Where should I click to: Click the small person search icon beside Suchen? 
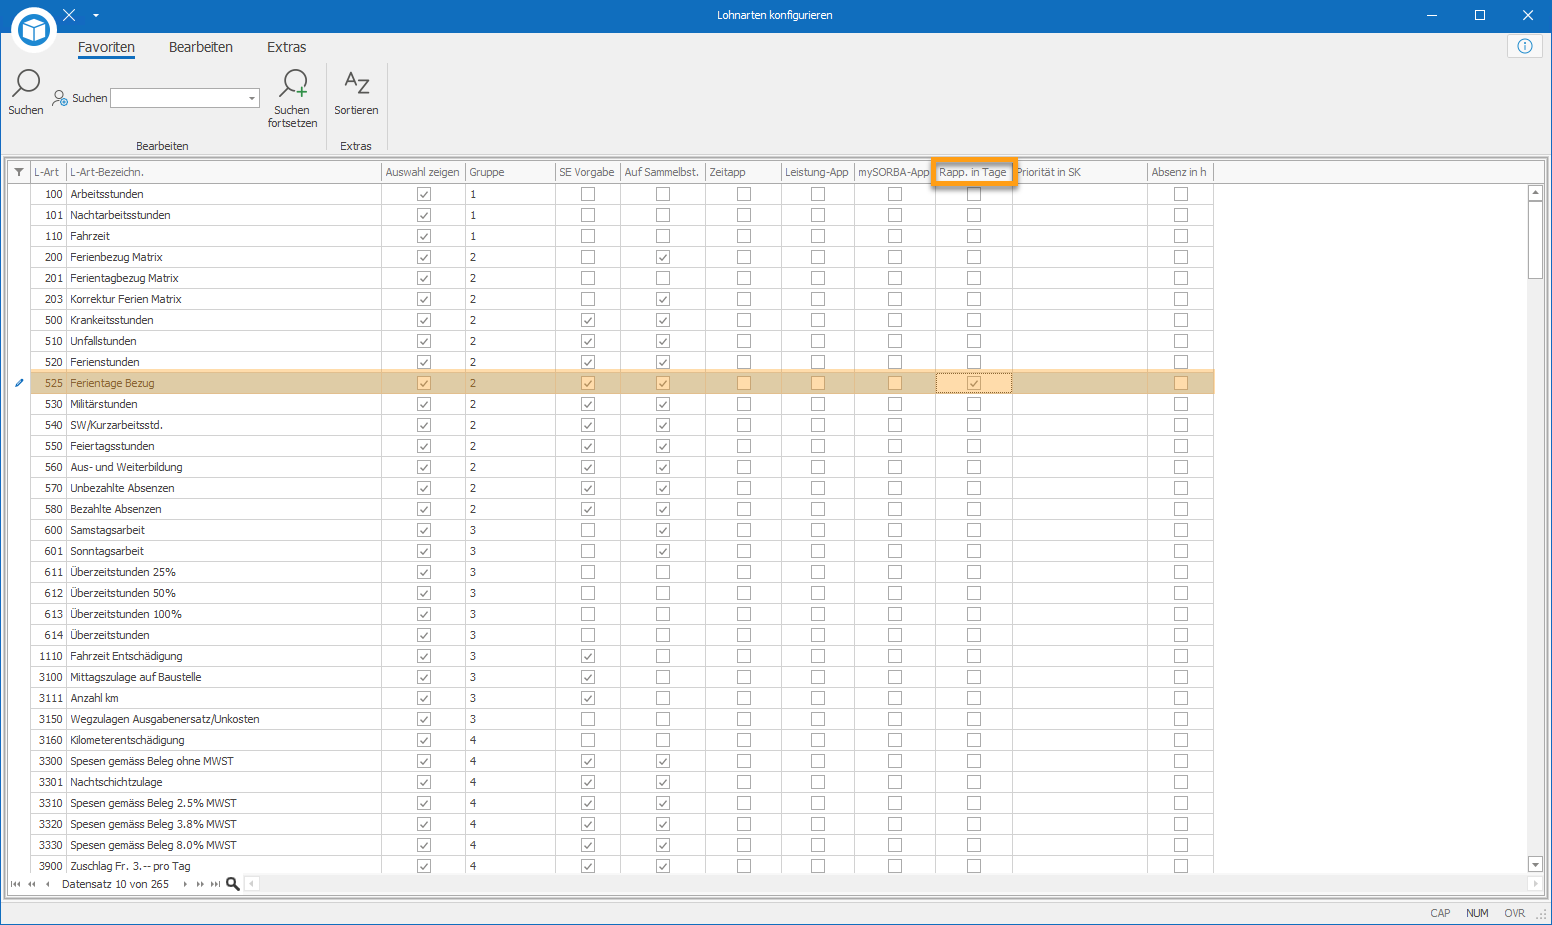click(x=60, y=98)
